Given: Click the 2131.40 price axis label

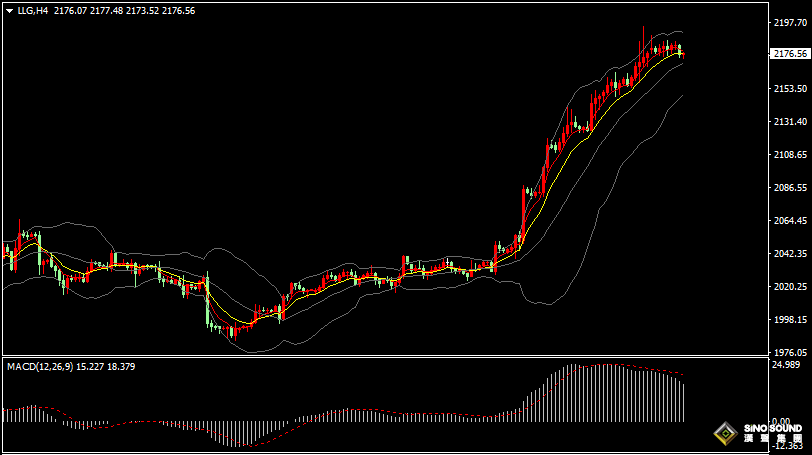Looking at the screenshot, I should tap(790, 121).
